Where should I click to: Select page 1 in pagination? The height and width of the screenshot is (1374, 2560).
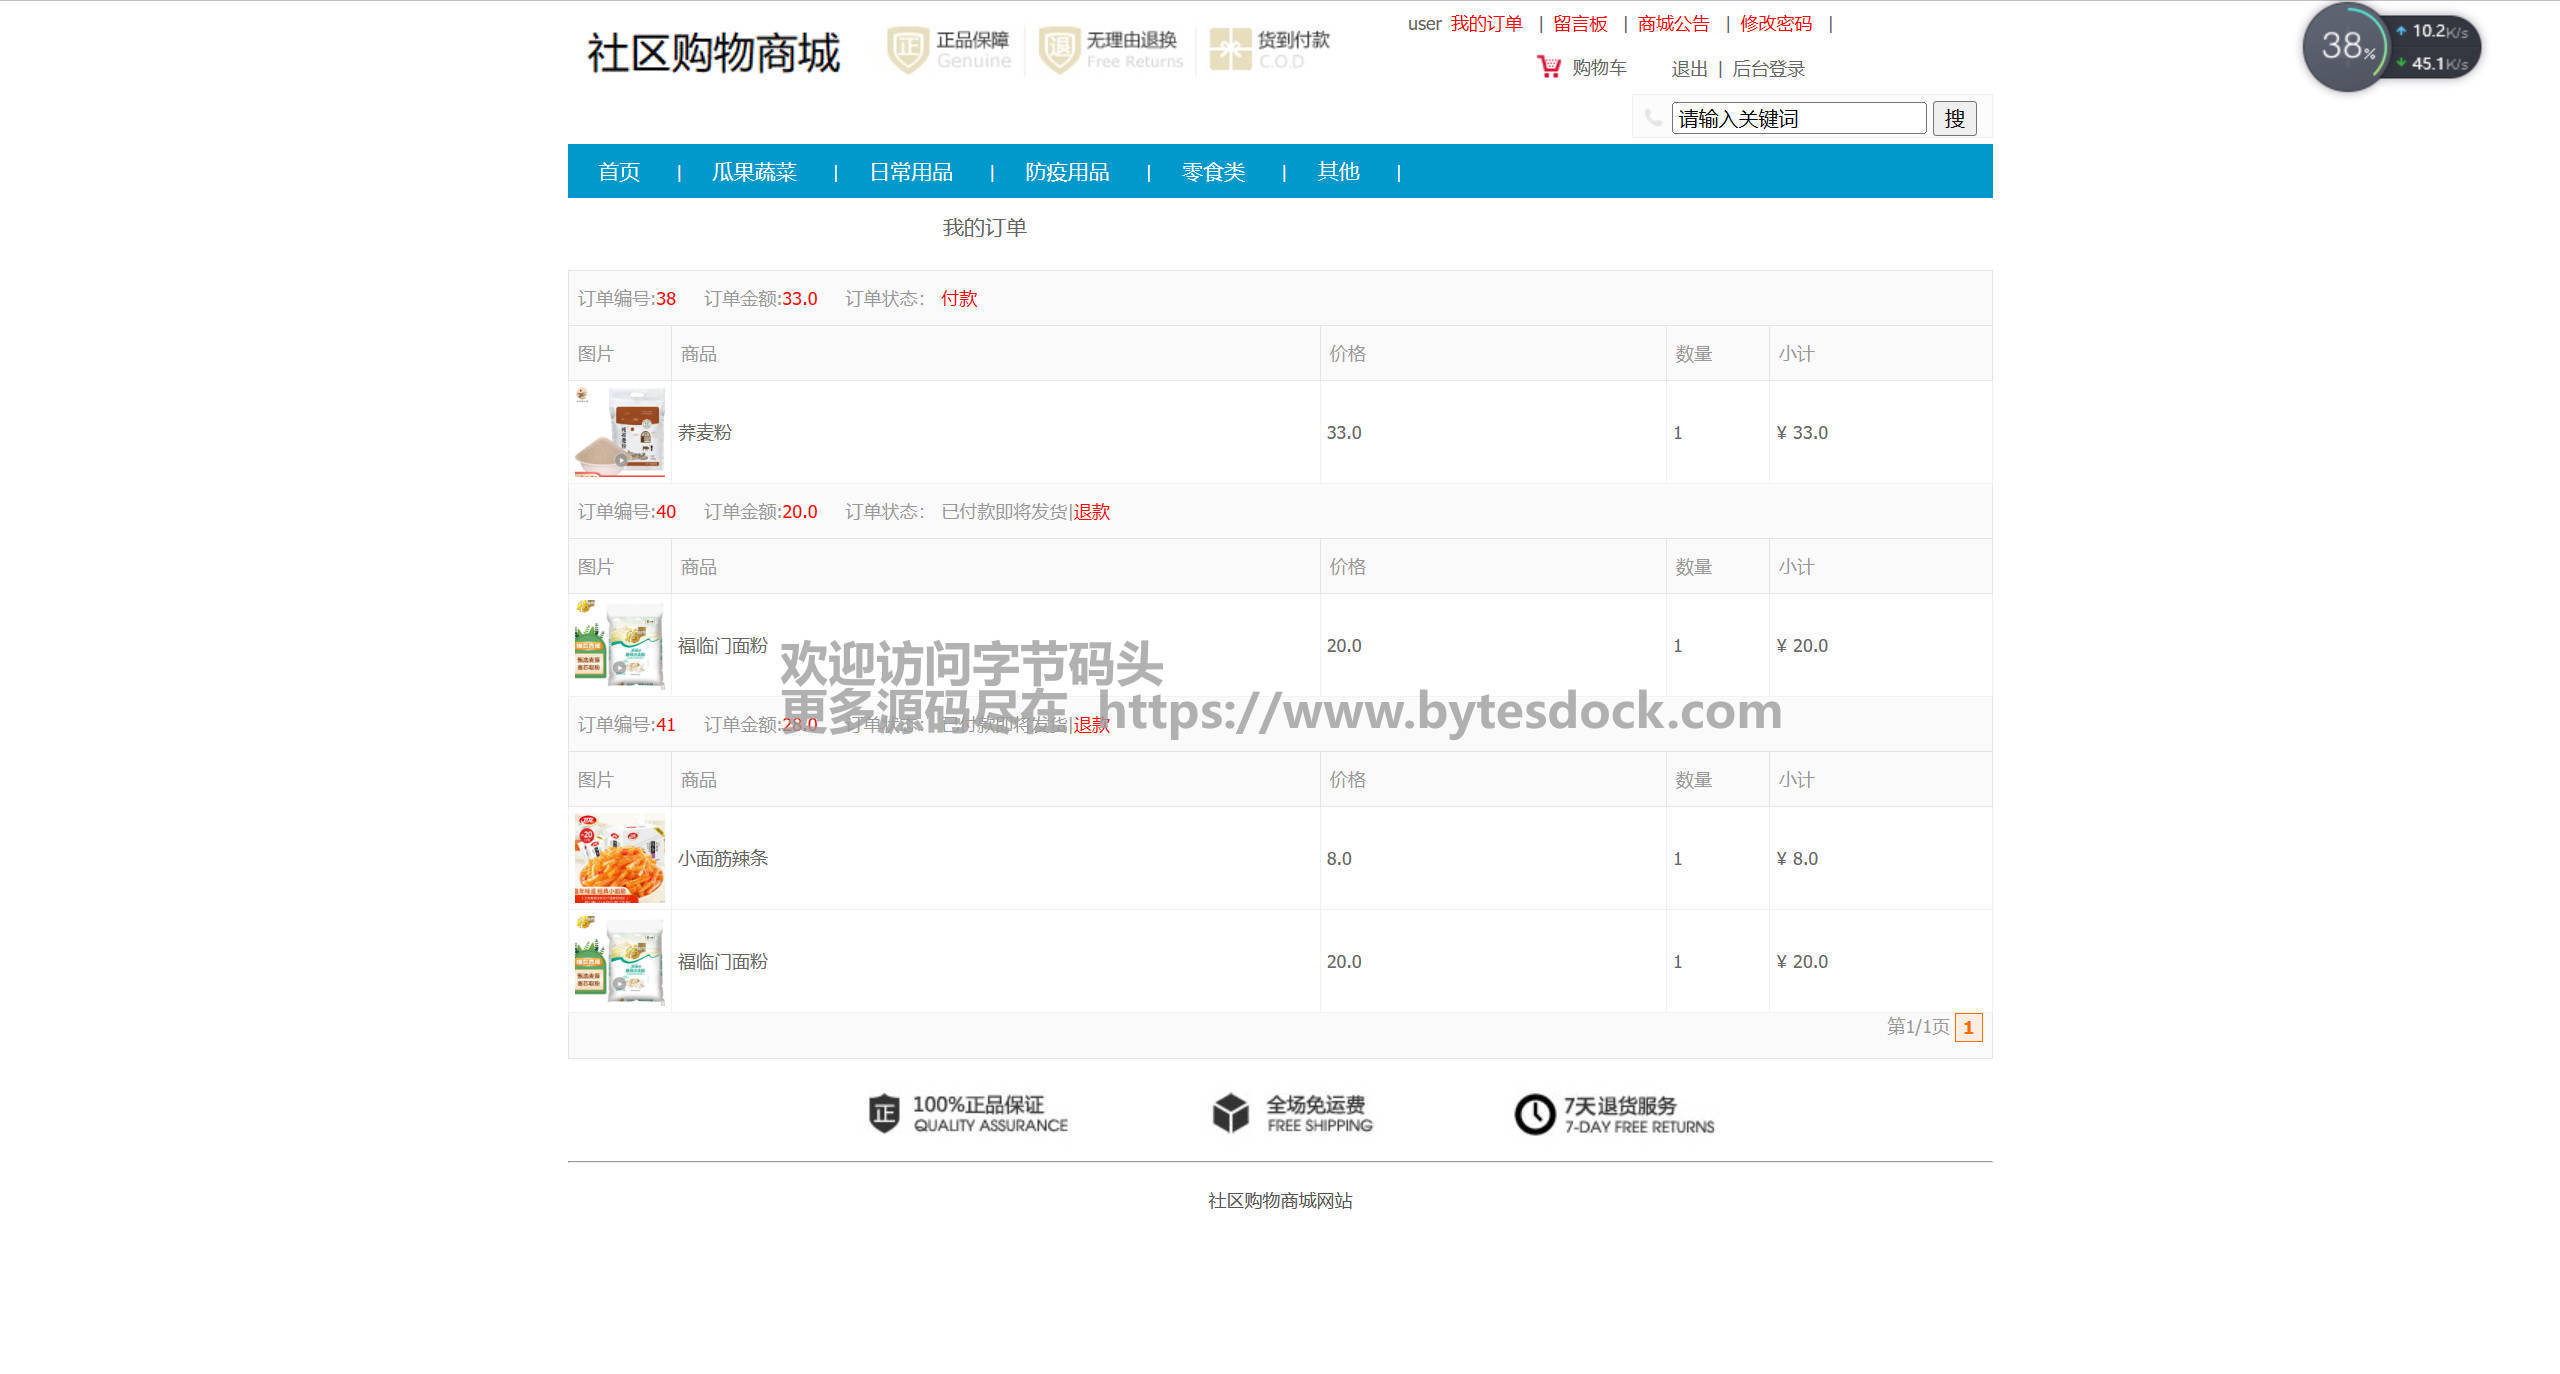click(x=1968, y=1027)
